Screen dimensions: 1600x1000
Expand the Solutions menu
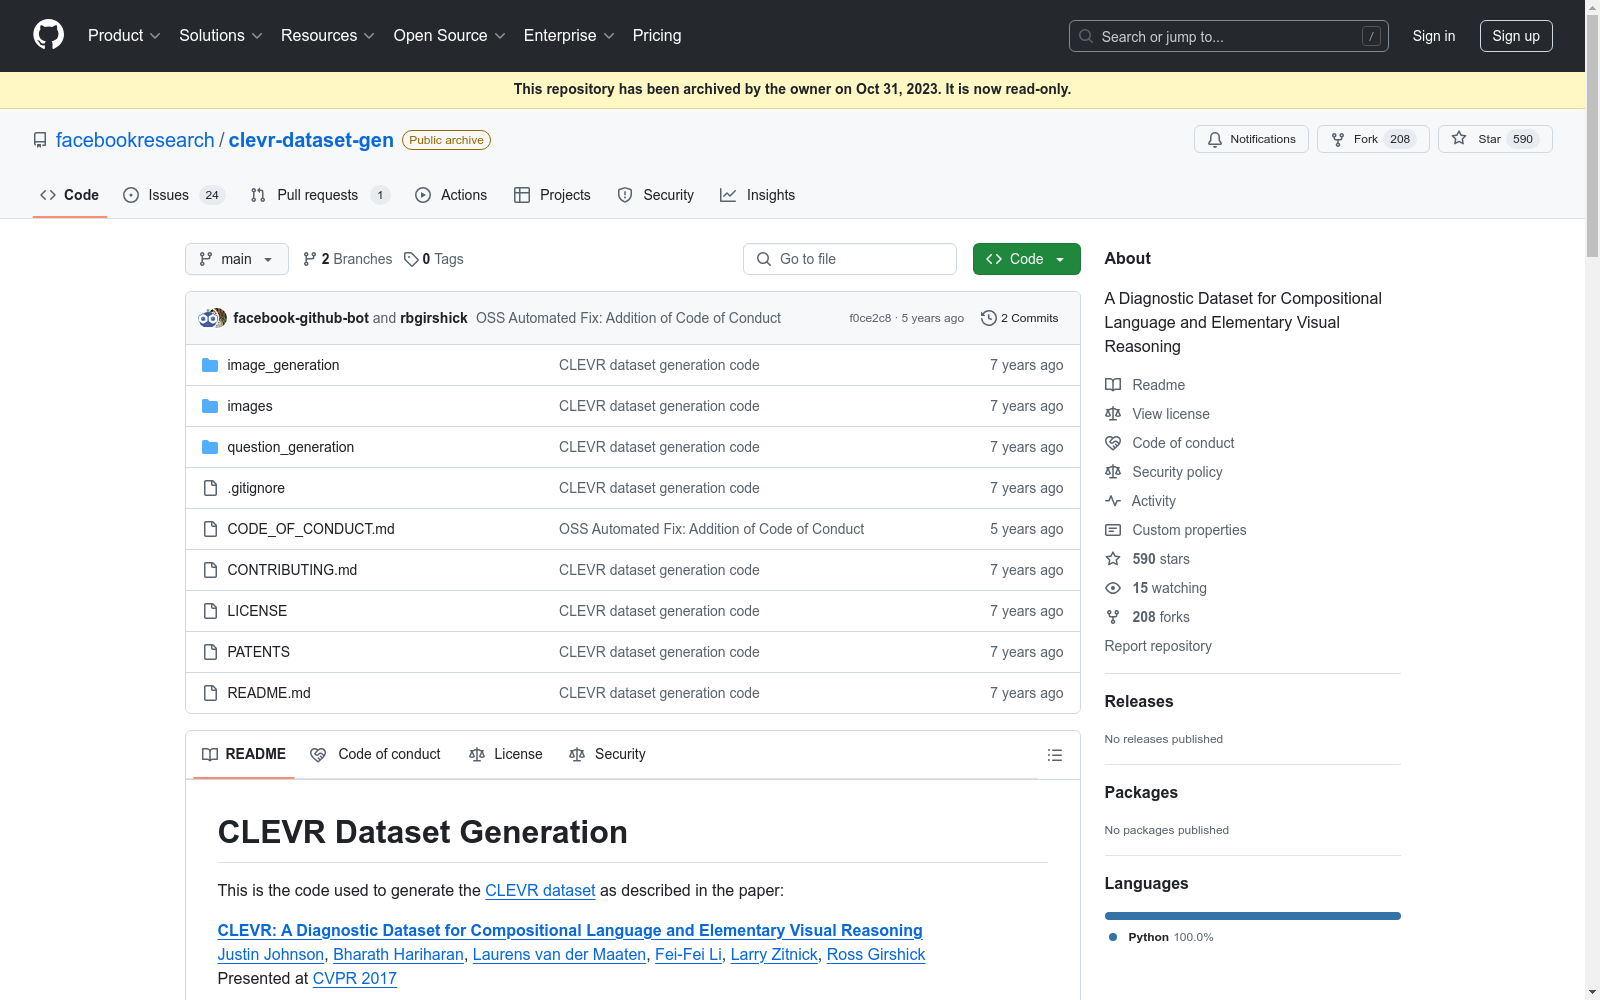pyautogui.click(x=221, y=36)
